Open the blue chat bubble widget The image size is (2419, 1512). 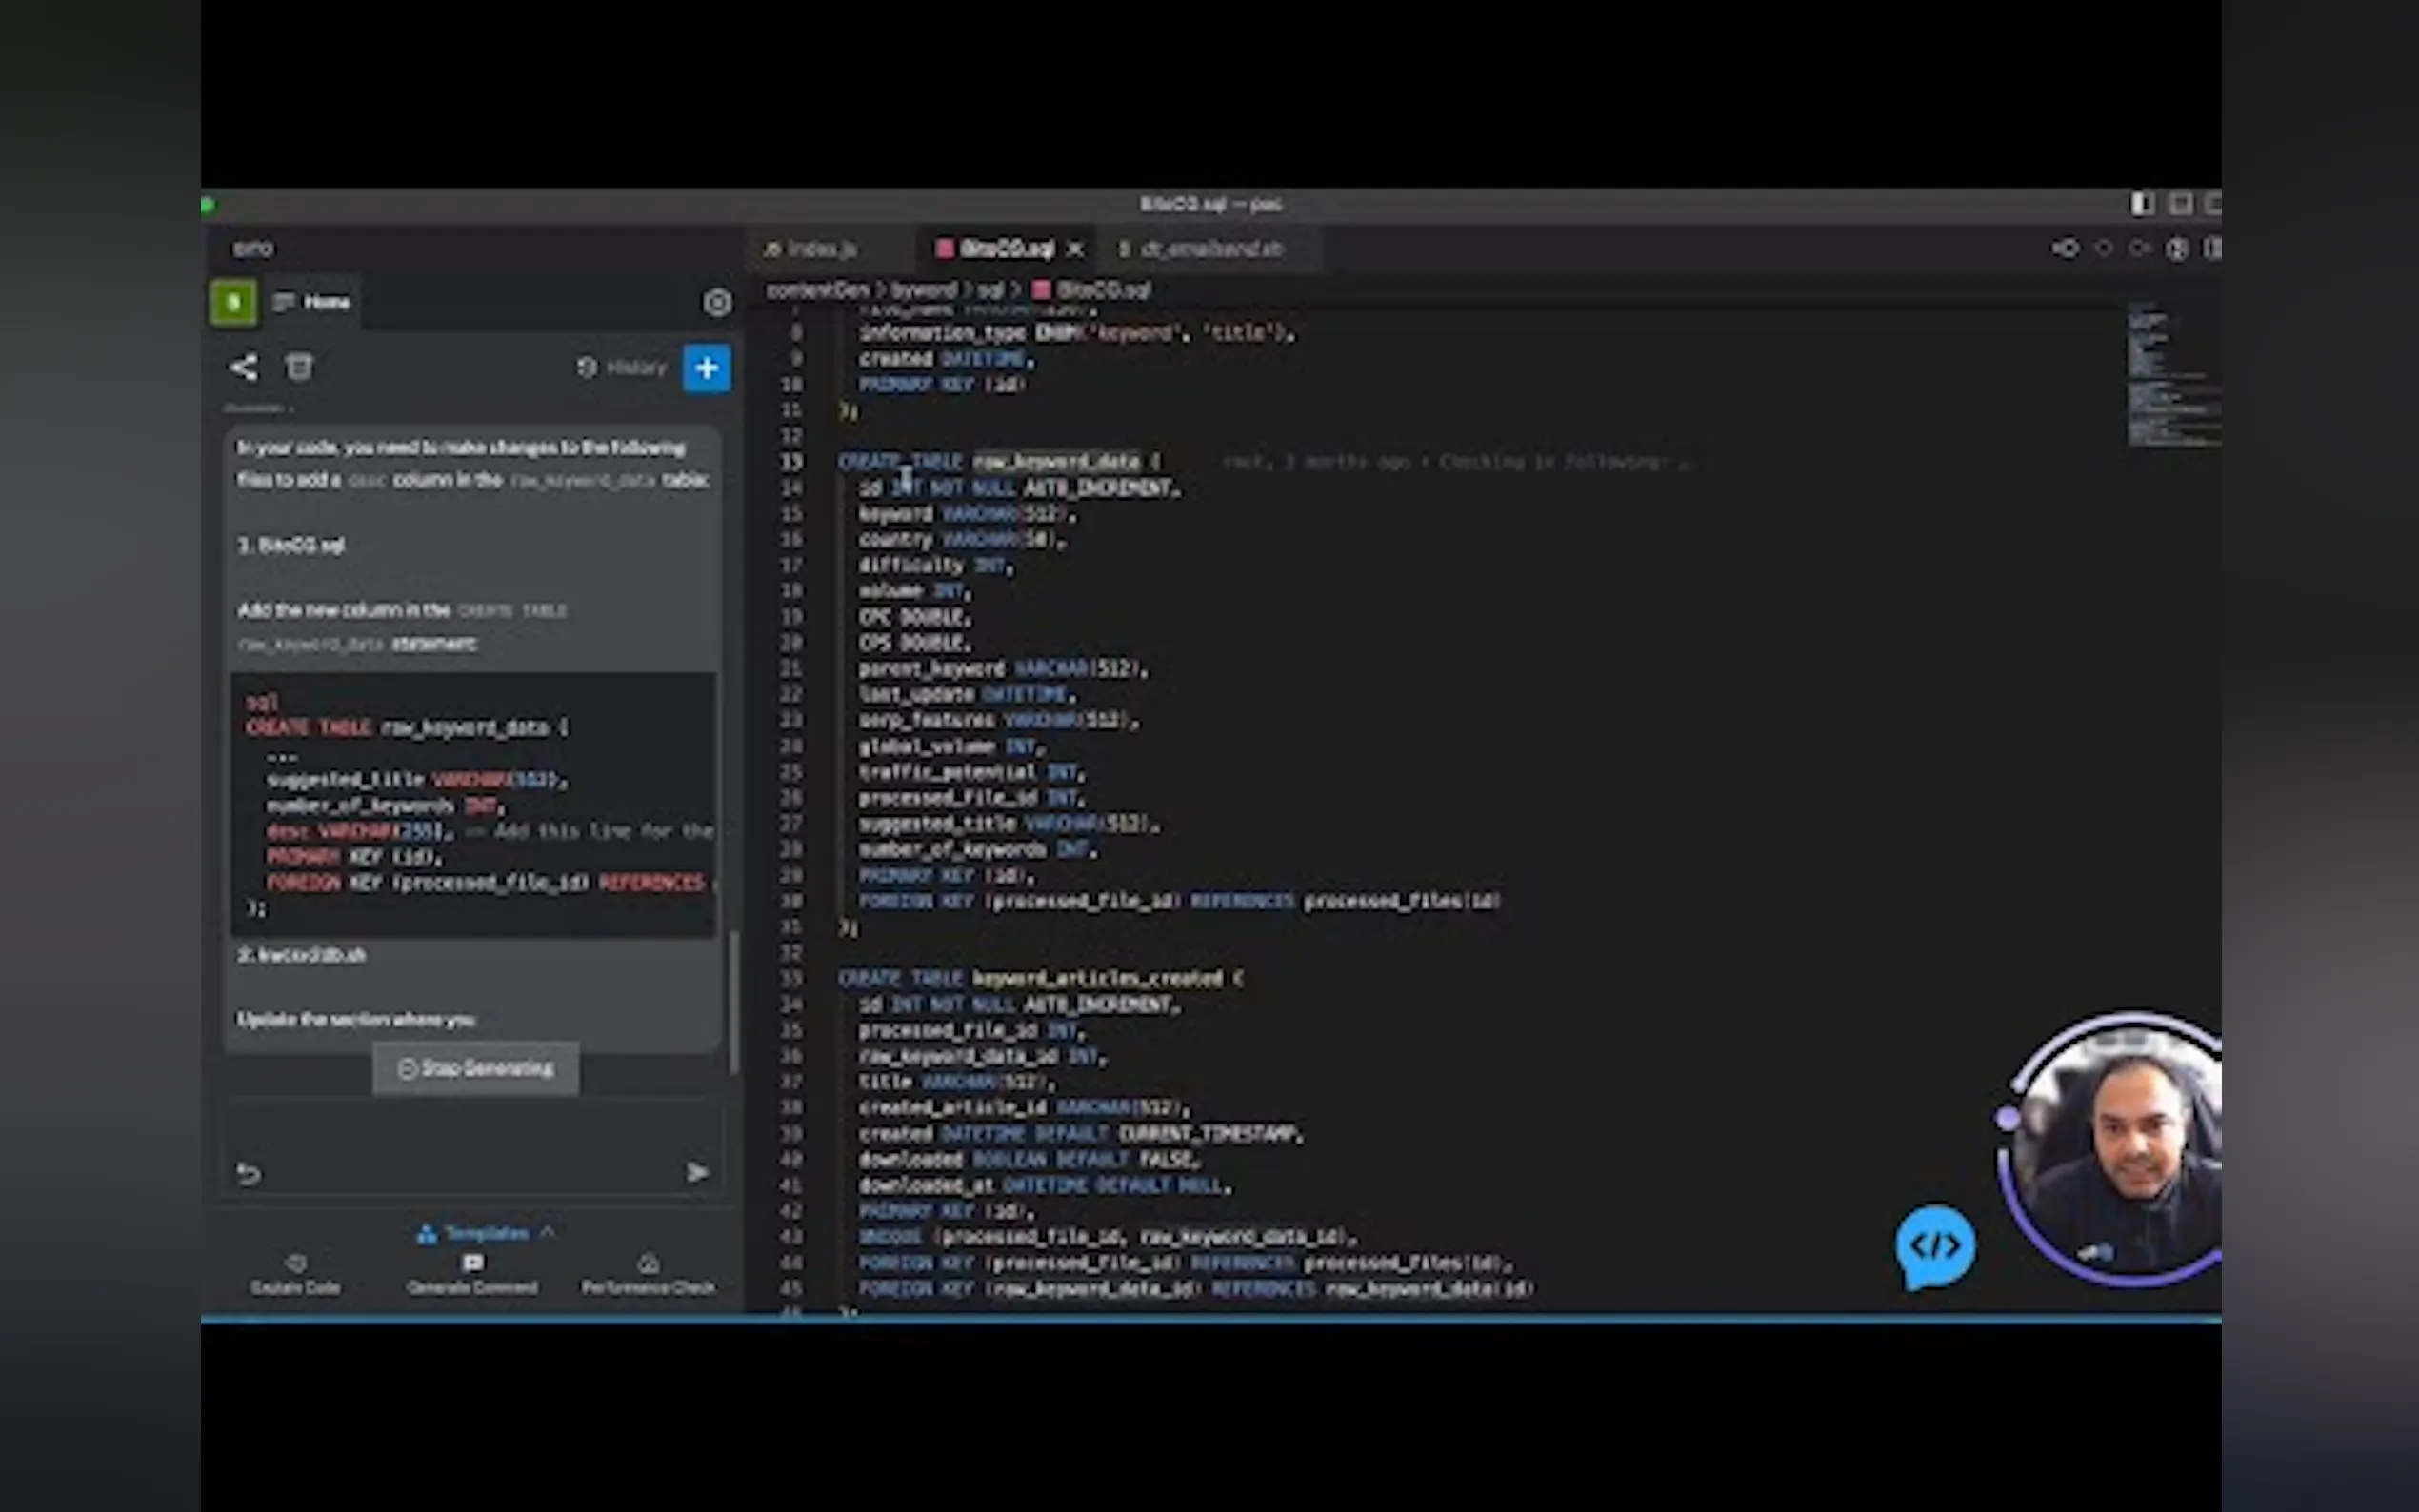[1934, 1246]
